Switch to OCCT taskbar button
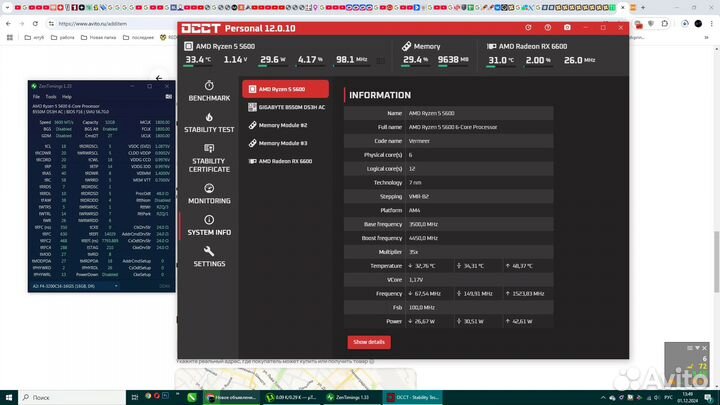The image size is (720, 405). point(412,397)
